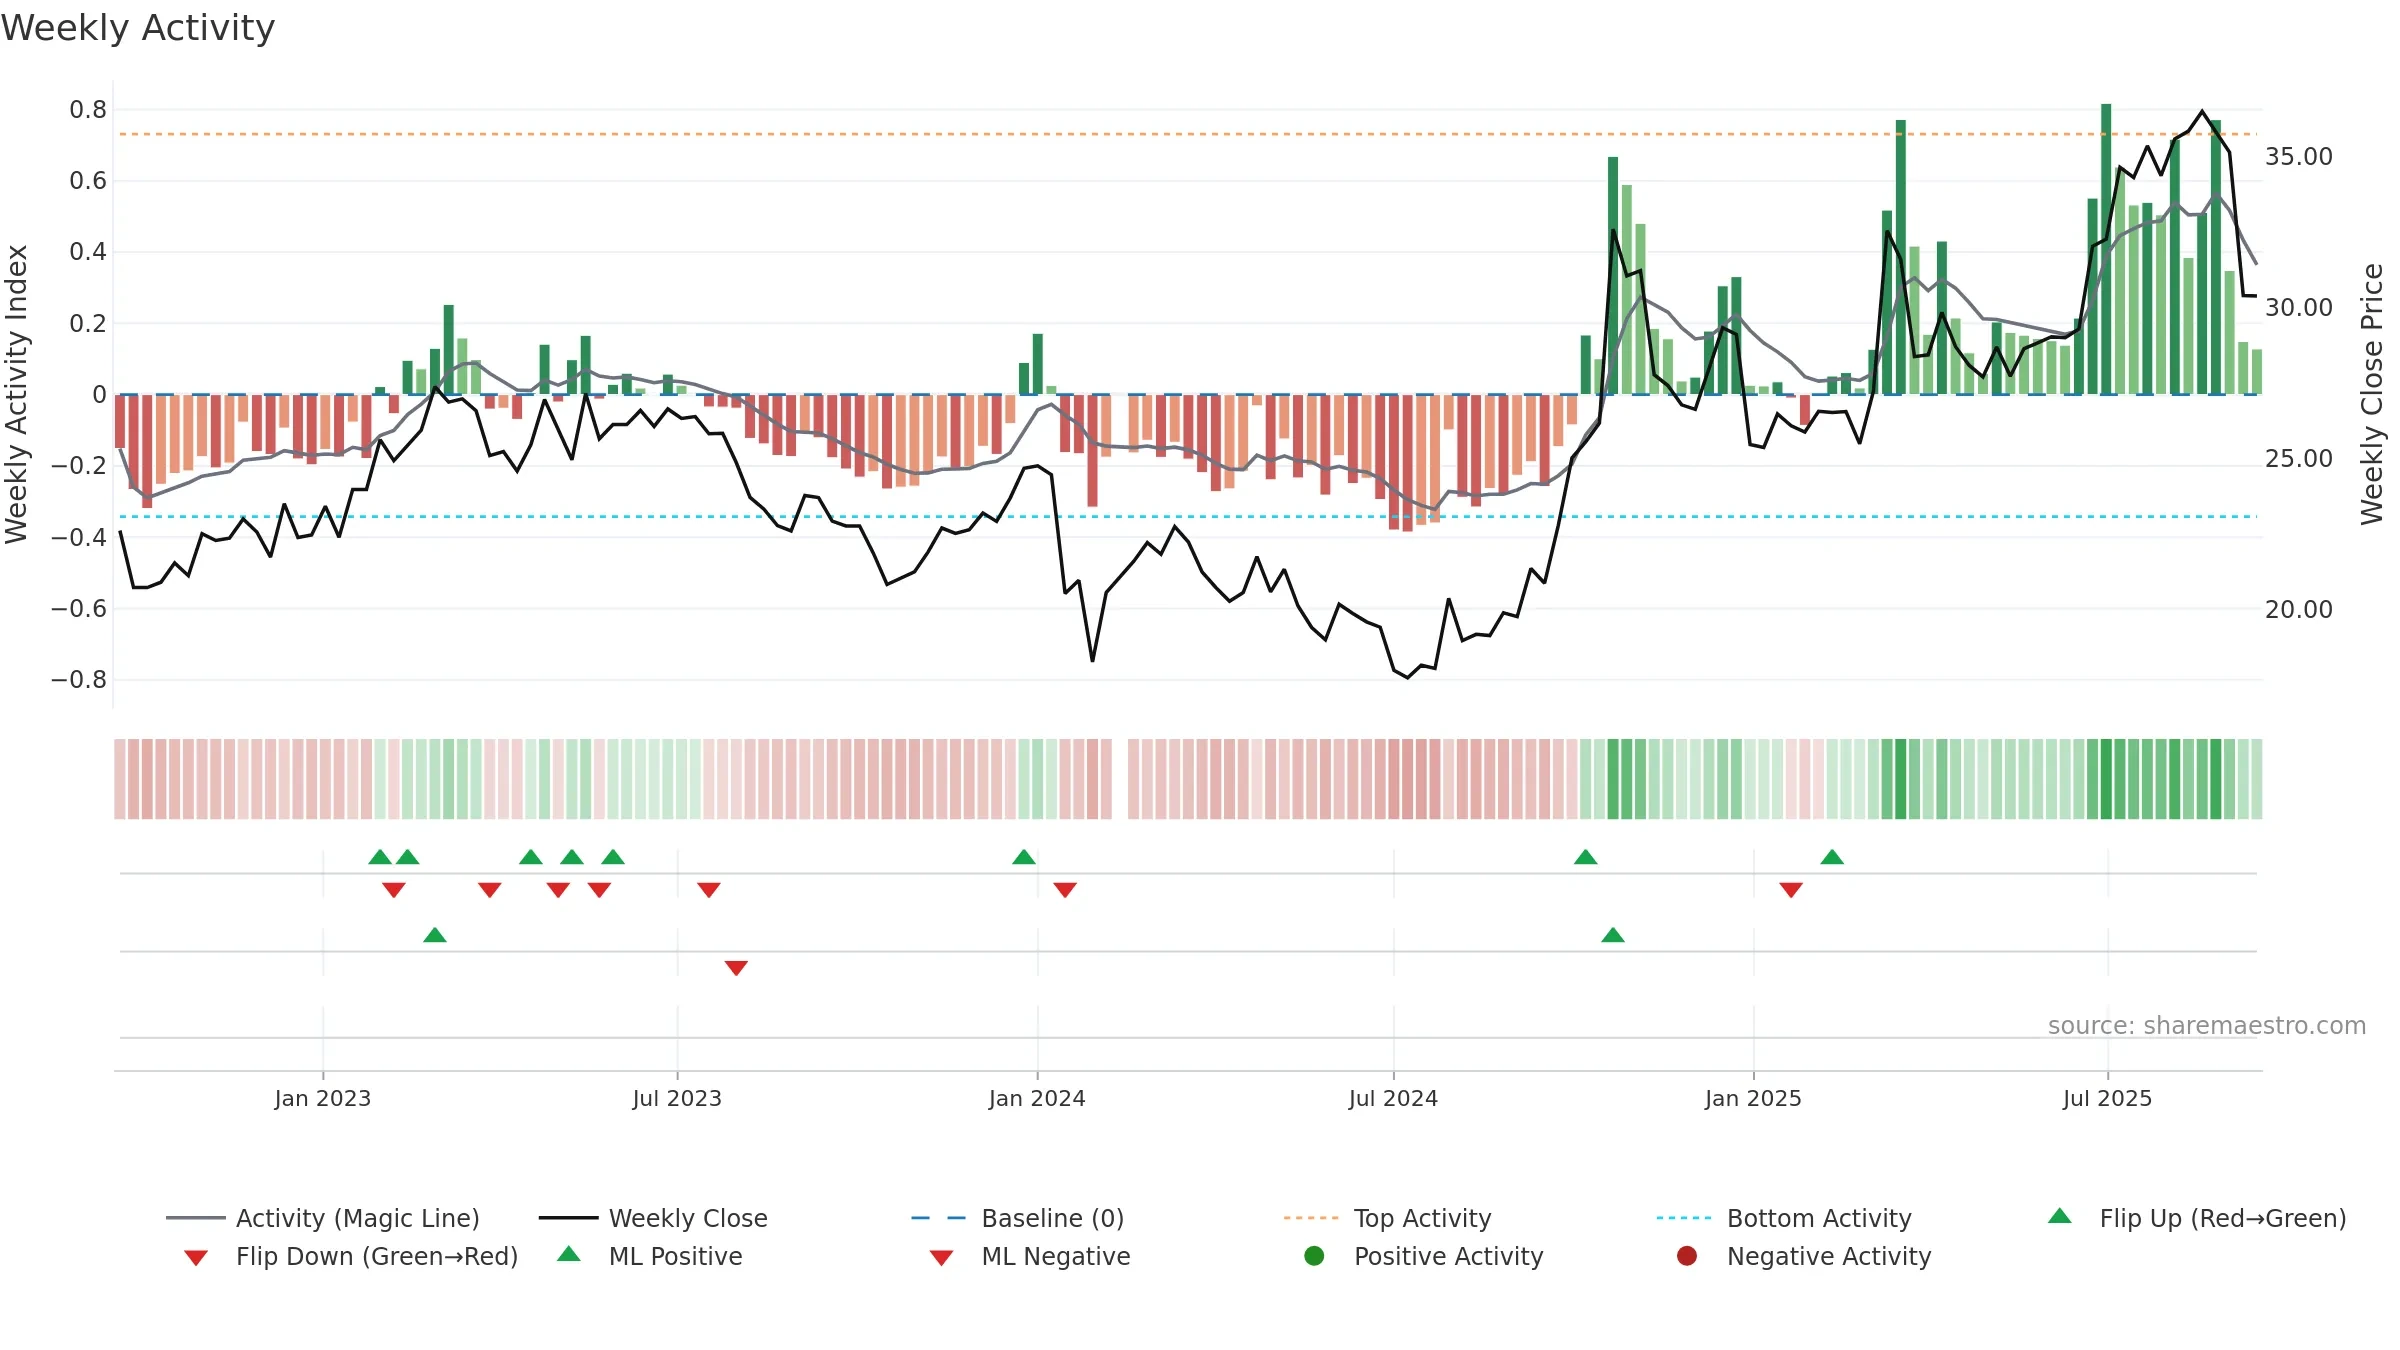Click the 'Weekly Close Price' axis title
Image resolution: width=2400 pixels, height=1350 pixels.
tap(2372, 394)
